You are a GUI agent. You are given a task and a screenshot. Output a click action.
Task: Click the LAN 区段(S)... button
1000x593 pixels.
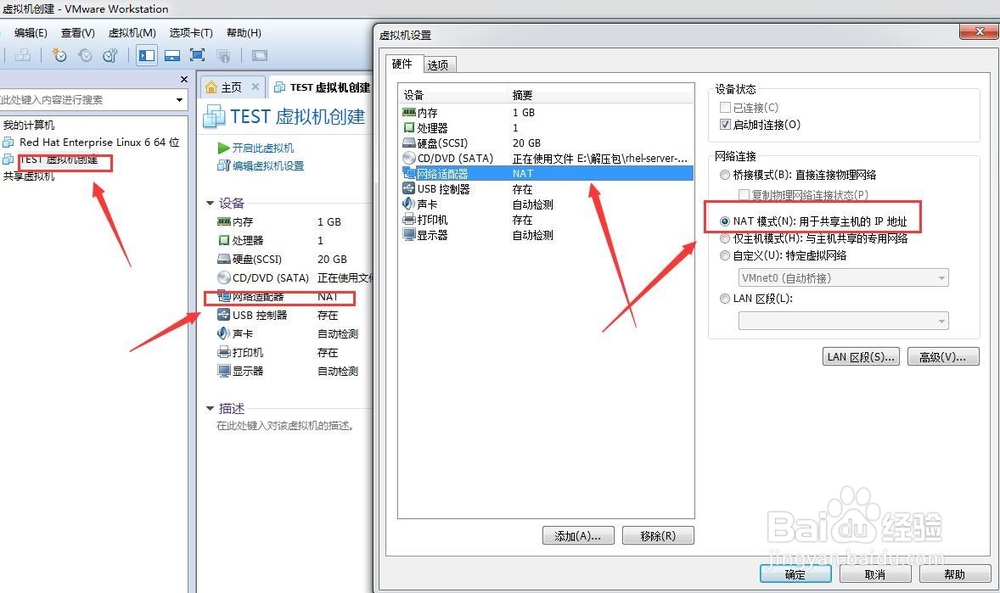click(860, 356)
